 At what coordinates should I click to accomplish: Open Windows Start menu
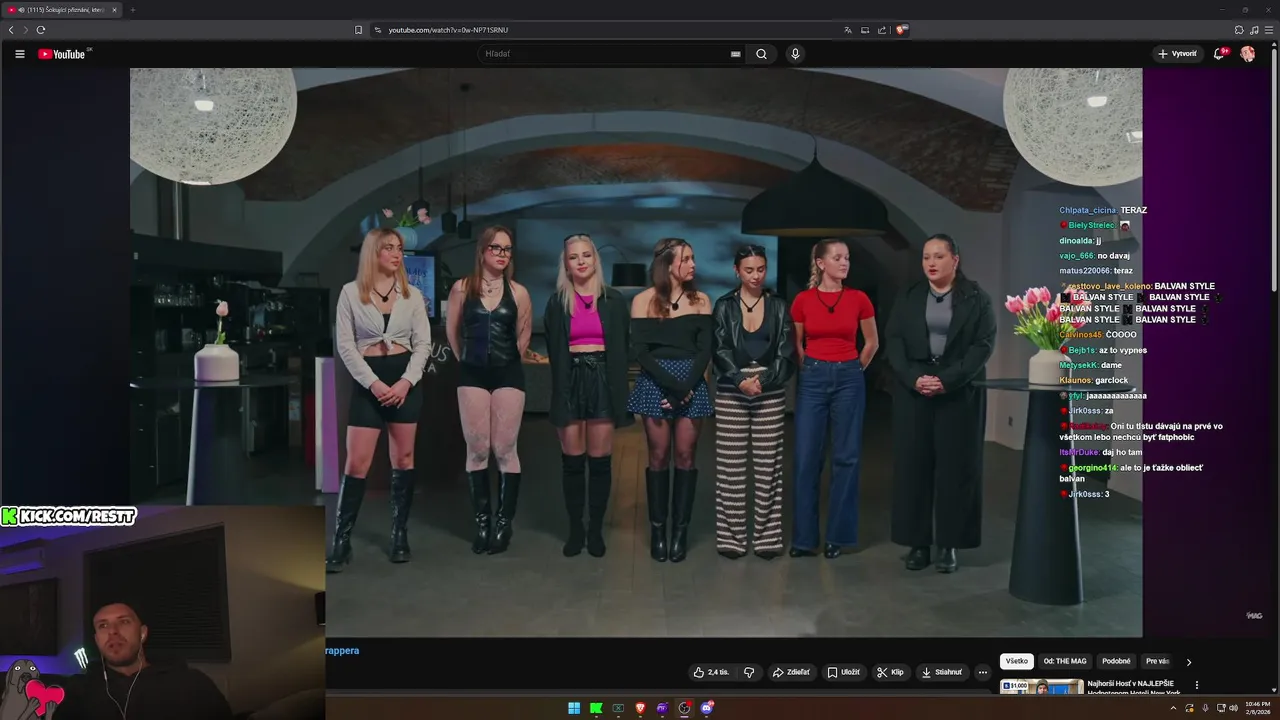point(574,708)
